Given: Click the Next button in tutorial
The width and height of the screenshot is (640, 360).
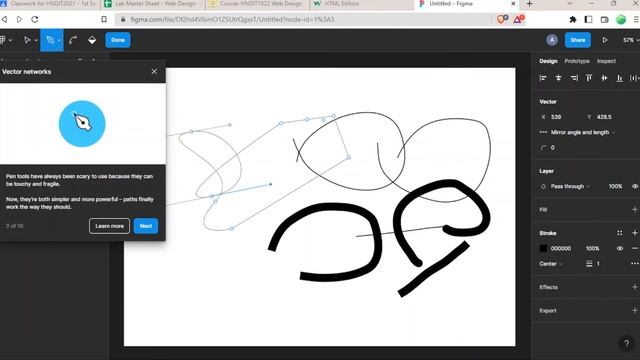Looking at the screenshot, I should [x=146, y=226].
